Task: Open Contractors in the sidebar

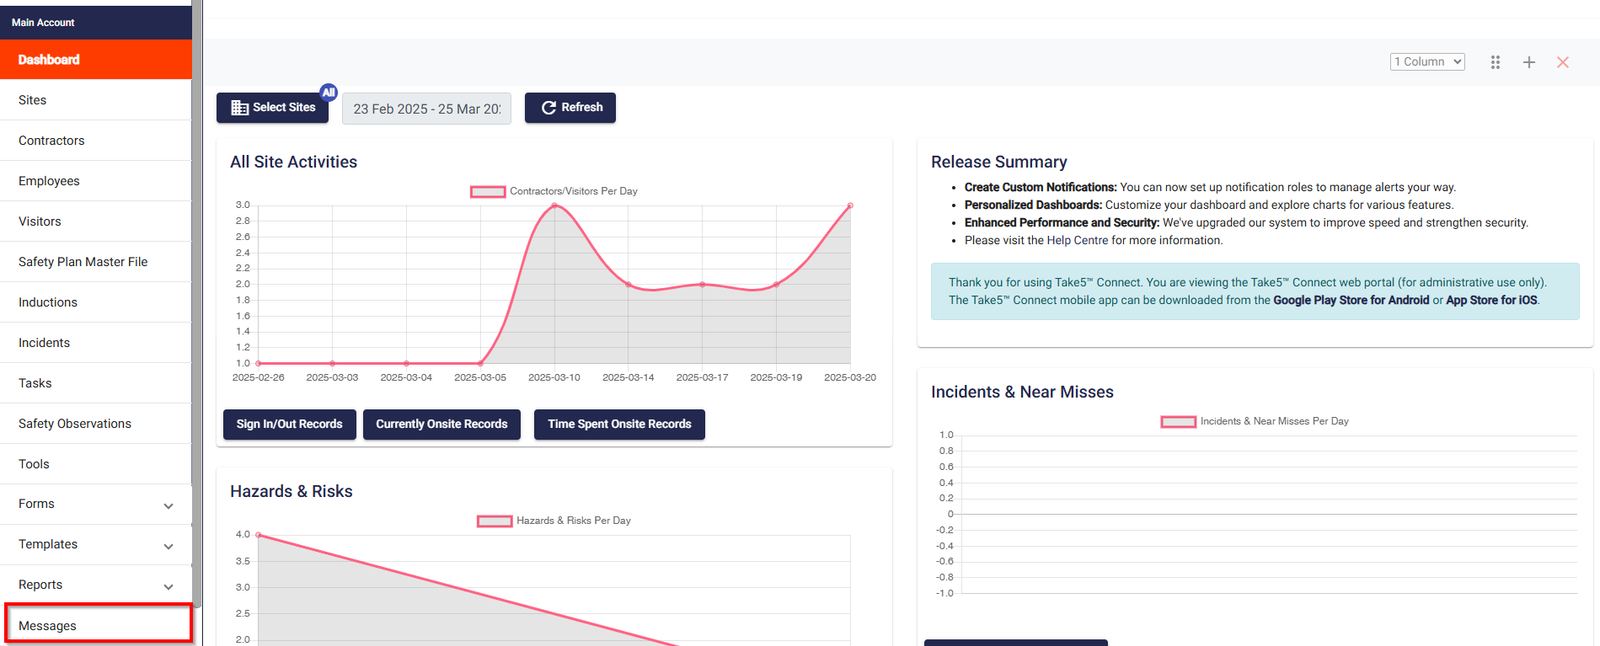Action: click(96, 141)
